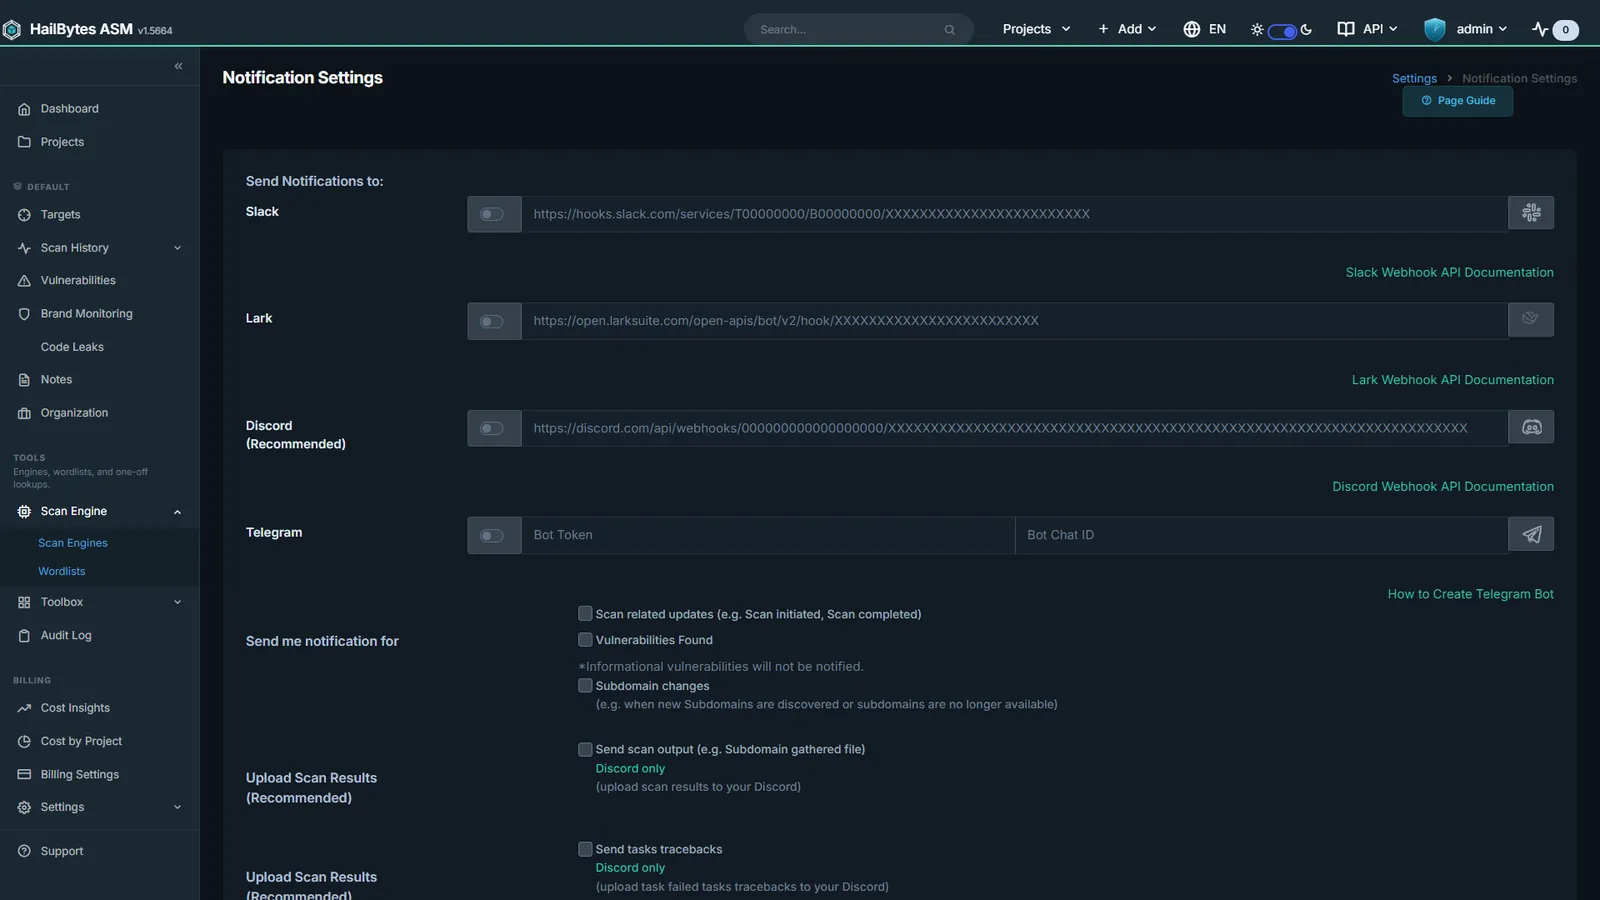Enable the Telegram notification toggle

tap(492, 535)
